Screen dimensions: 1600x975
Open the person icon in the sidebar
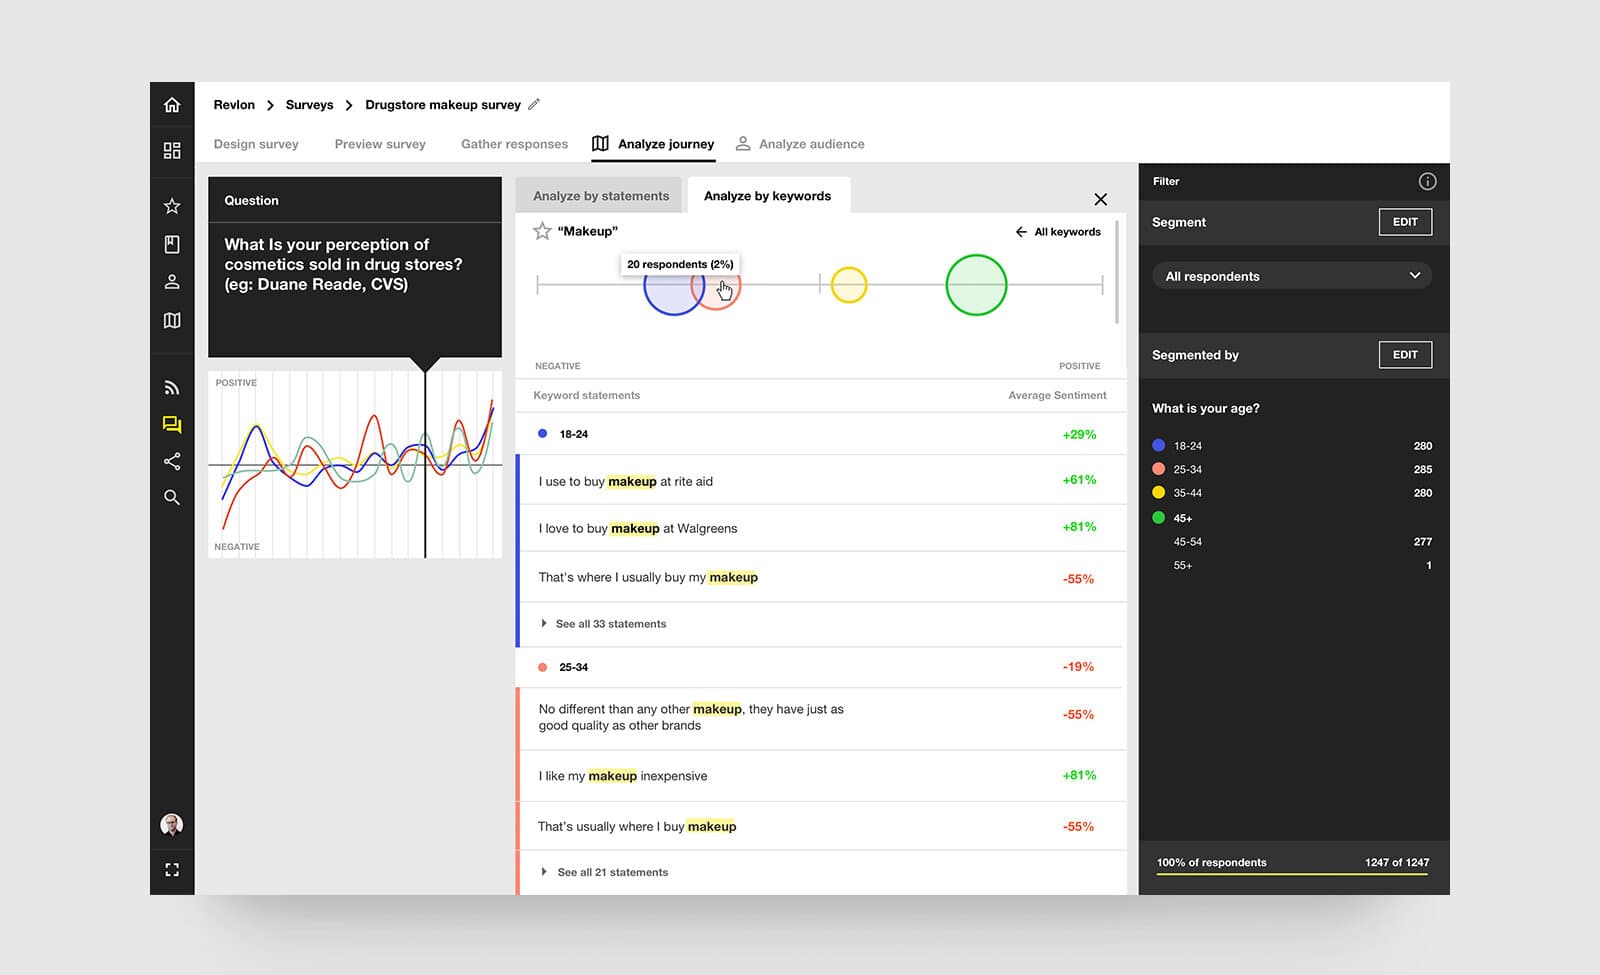[172, 282]
